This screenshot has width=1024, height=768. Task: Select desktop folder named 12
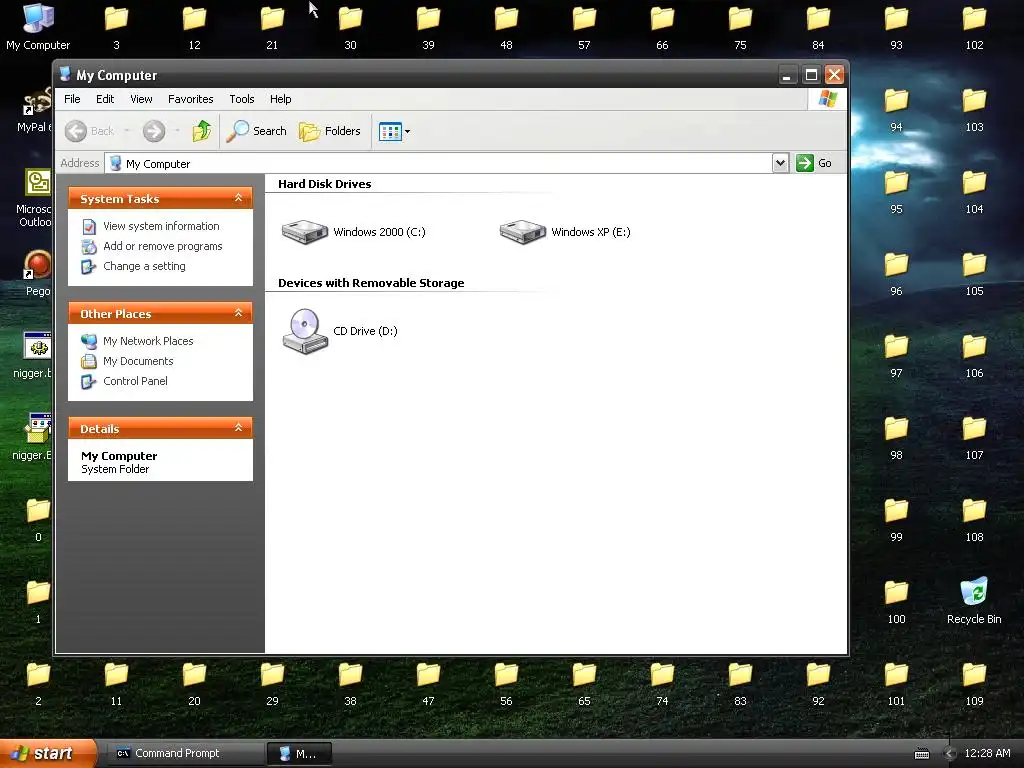coord(194,27)
